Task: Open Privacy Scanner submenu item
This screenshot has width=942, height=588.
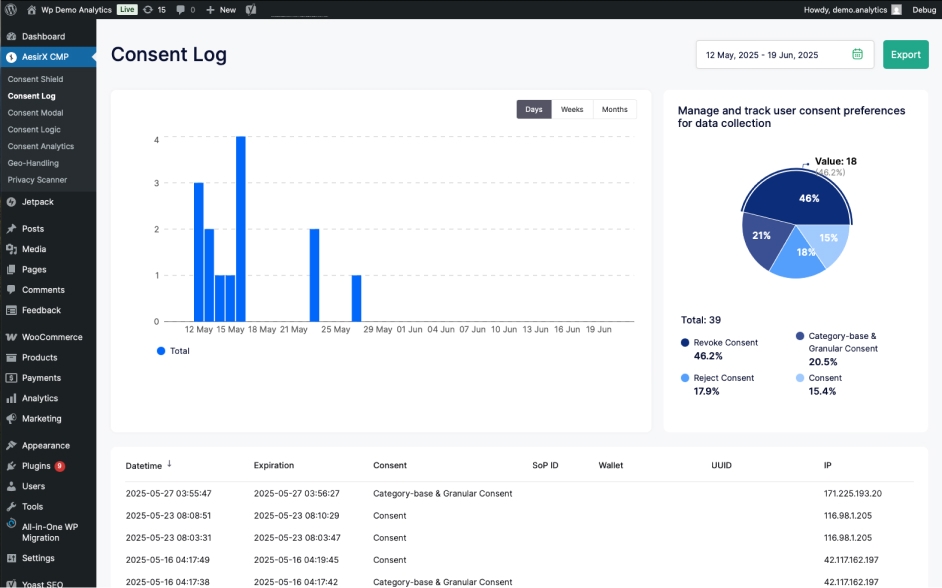Action: [x=37, y=180]
